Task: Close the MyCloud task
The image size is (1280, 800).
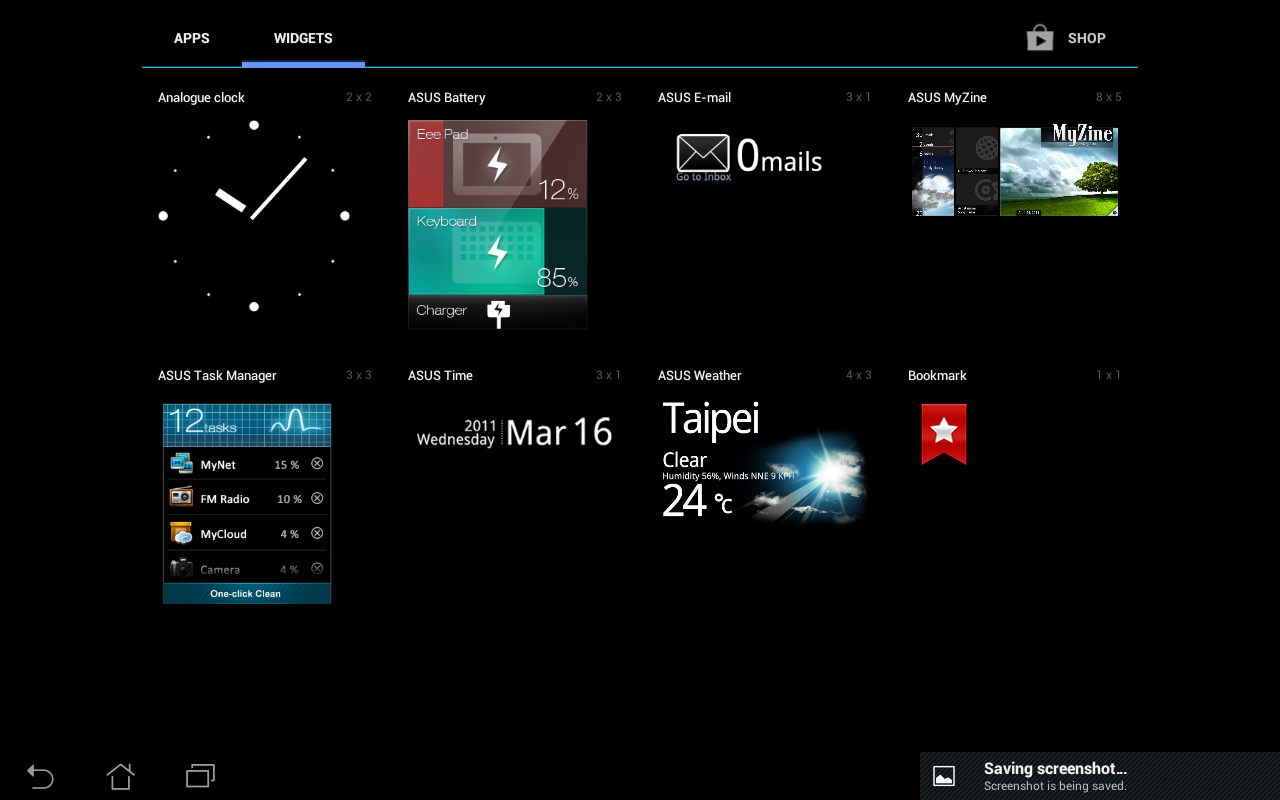Action: click(x=317, y=533)
